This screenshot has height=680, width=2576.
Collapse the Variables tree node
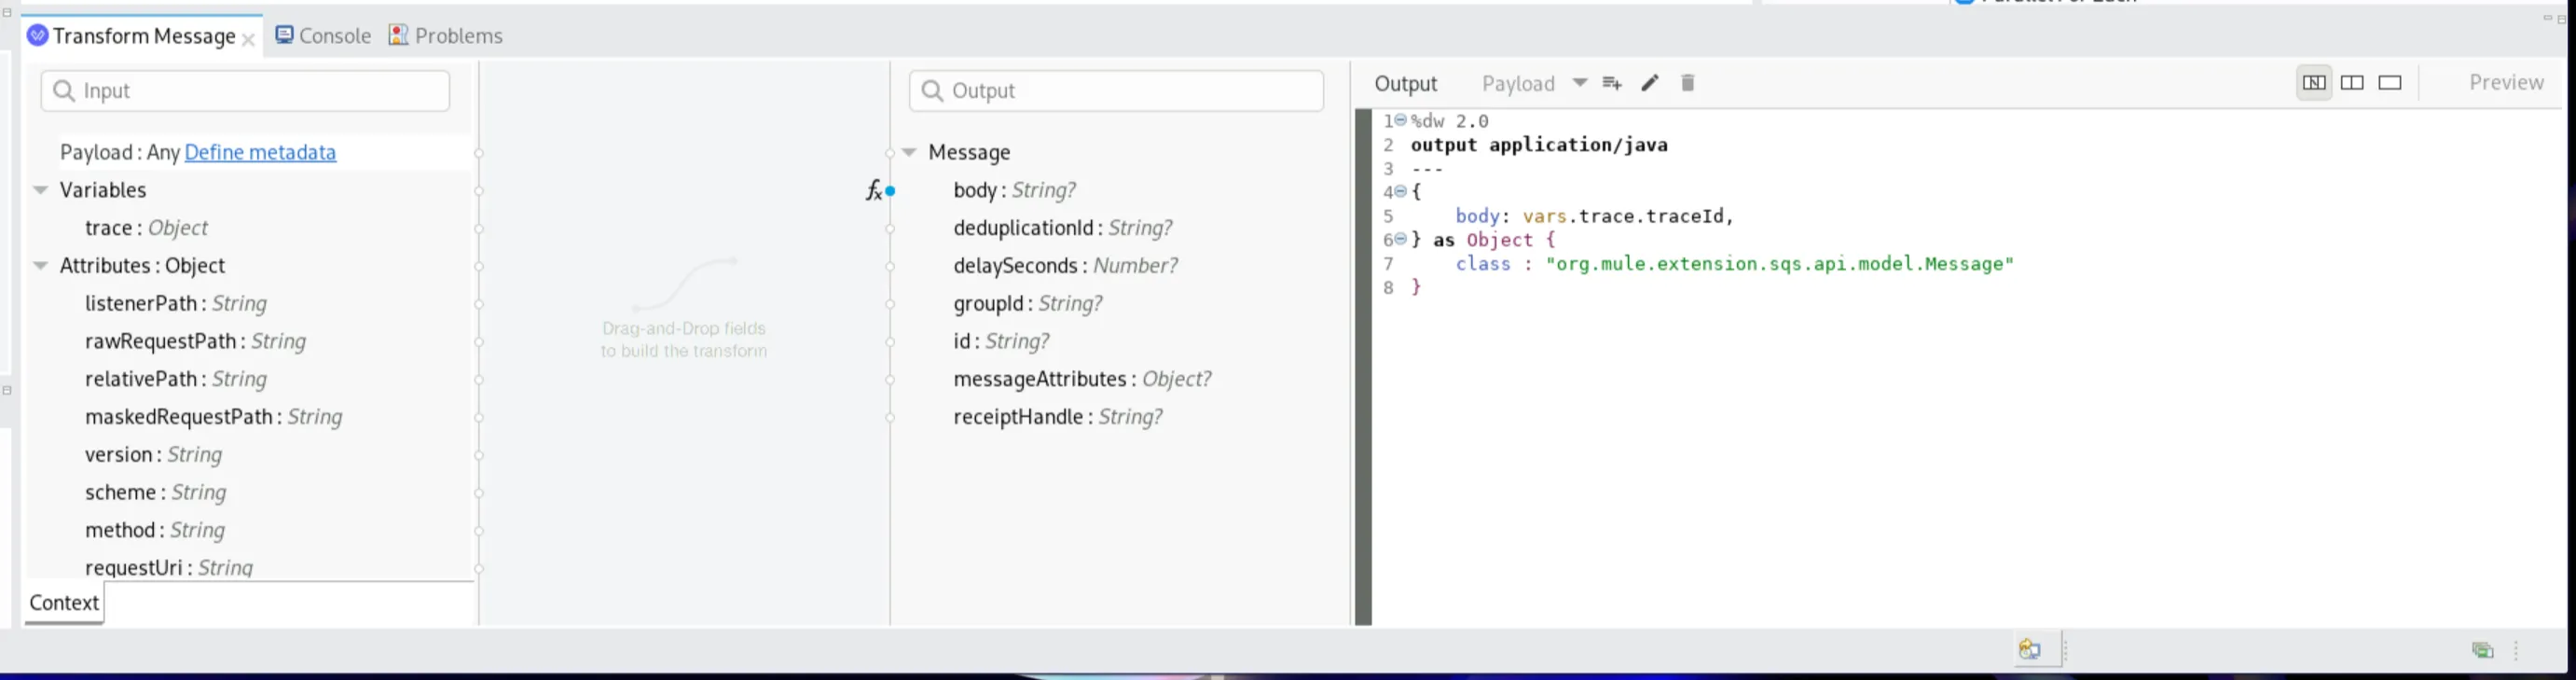coord(41,190)
